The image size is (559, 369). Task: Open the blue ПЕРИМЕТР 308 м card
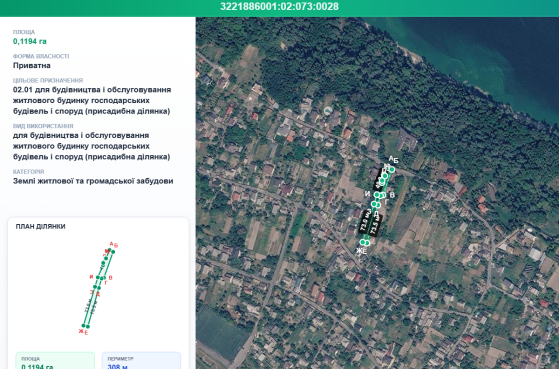[x=142, y=360]
